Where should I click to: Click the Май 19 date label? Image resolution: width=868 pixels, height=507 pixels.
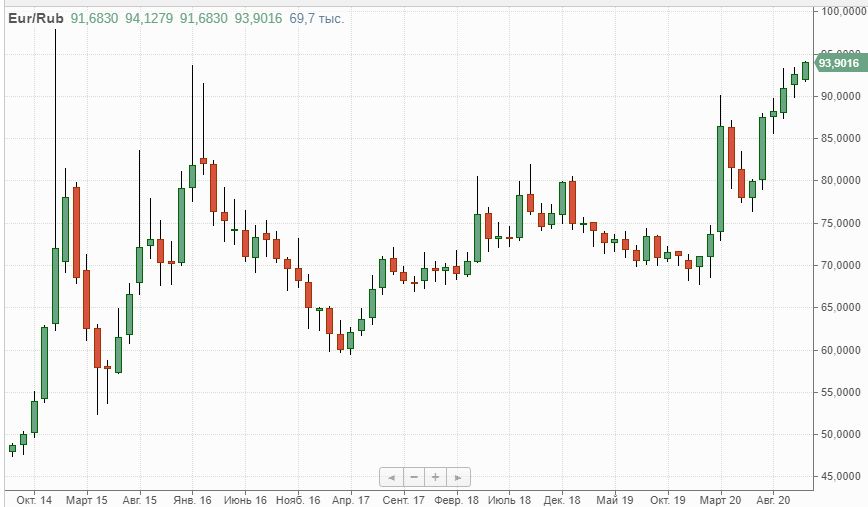[x=614, y=500]
